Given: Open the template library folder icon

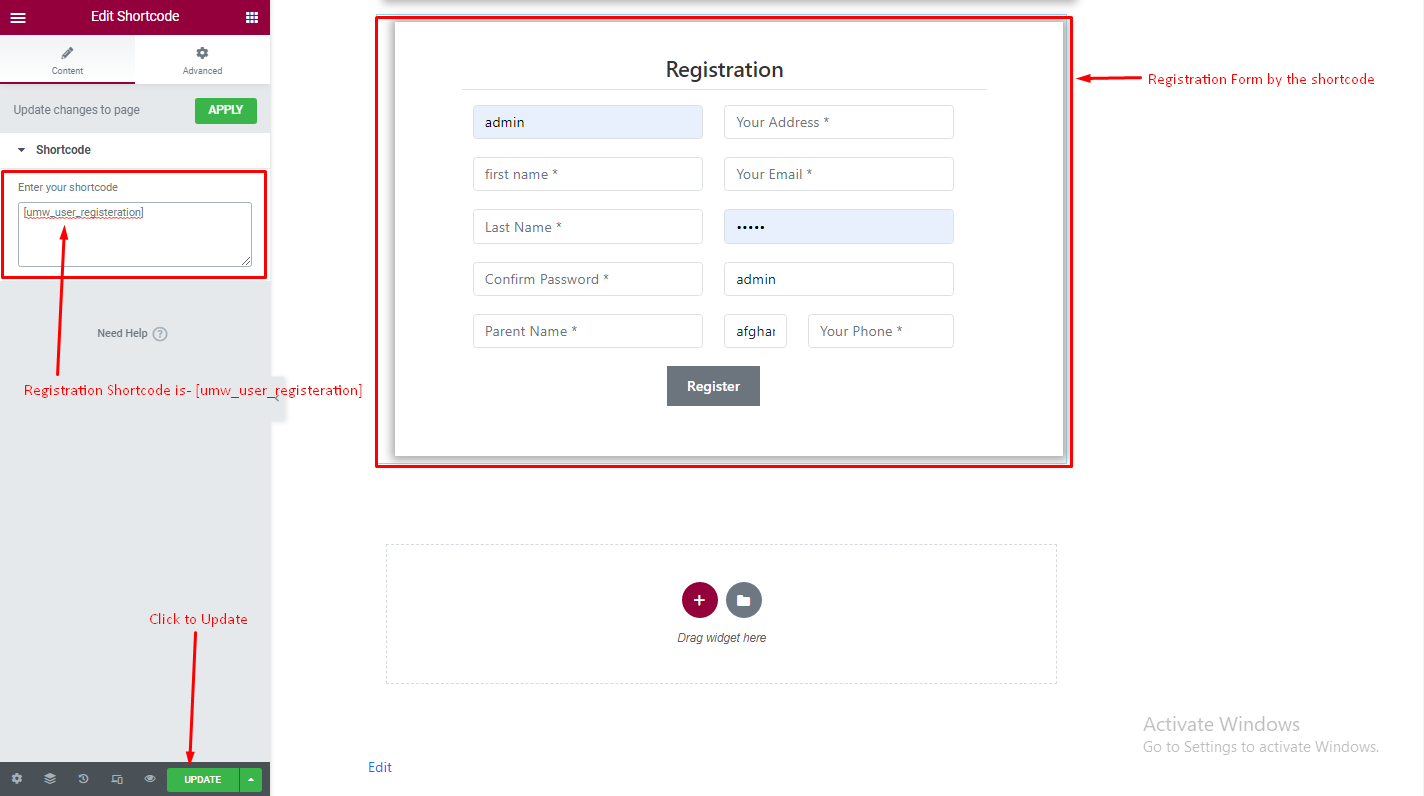Looking at the screenshot, I should coord(743,599).
